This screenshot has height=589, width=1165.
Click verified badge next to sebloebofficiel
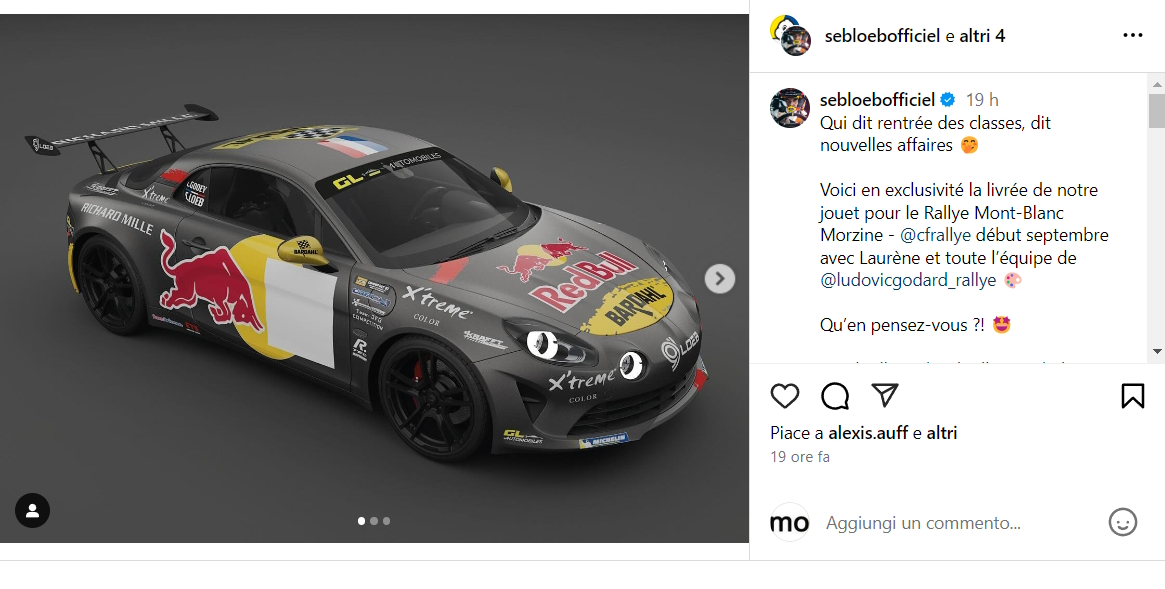pyautogui.click(x=948, y=100)
